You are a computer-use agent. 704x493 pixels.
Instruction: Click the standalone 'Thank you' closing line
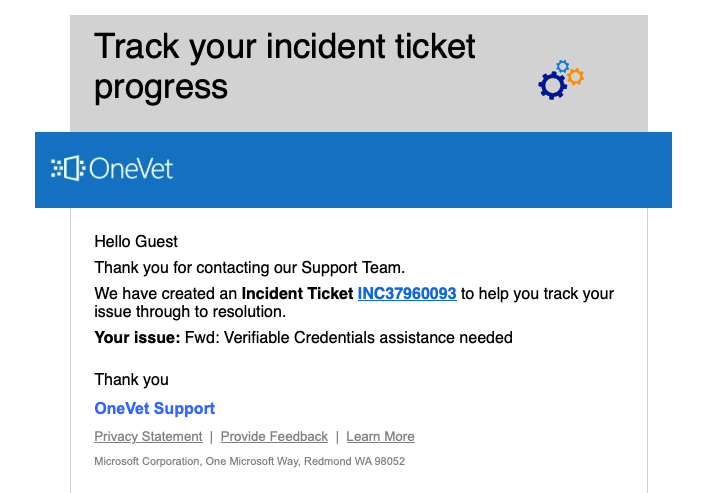[x=131, y=380]
